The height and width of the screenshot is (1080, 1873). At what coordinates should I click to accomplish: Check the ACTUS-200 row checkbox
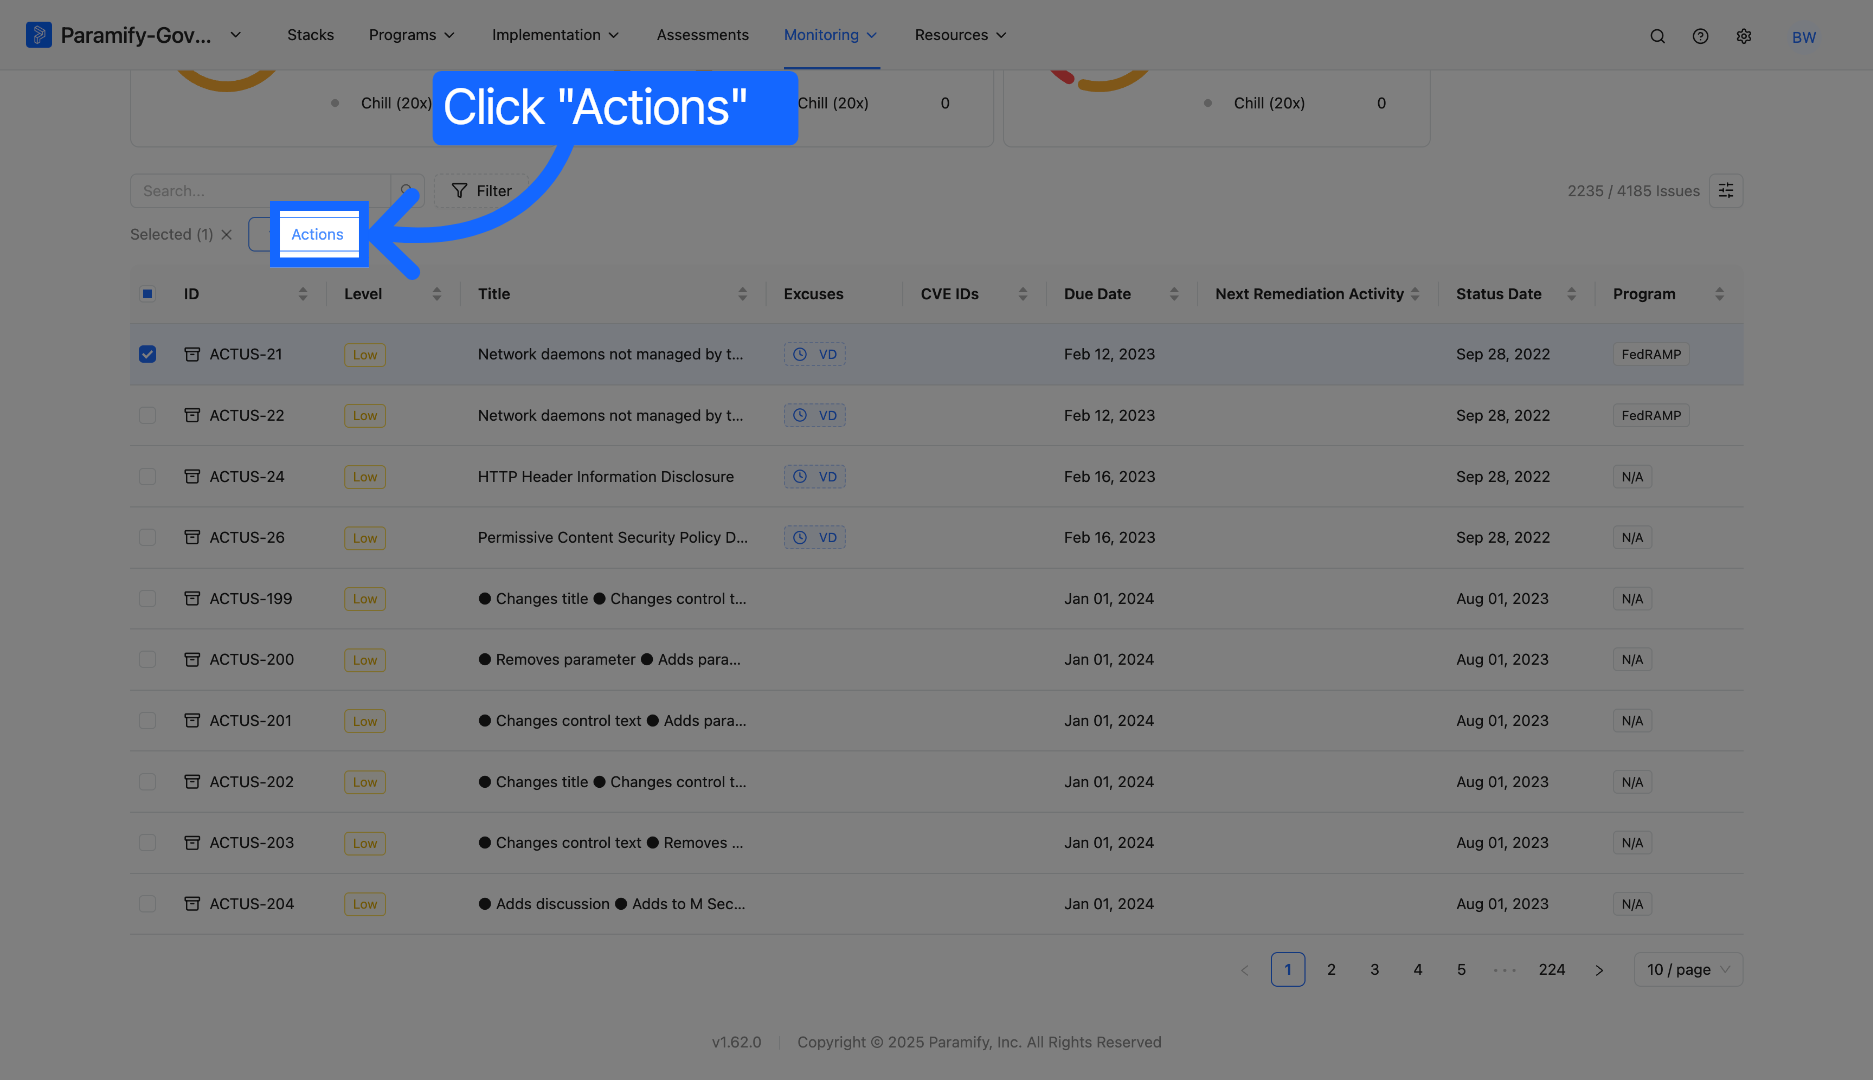147,659
